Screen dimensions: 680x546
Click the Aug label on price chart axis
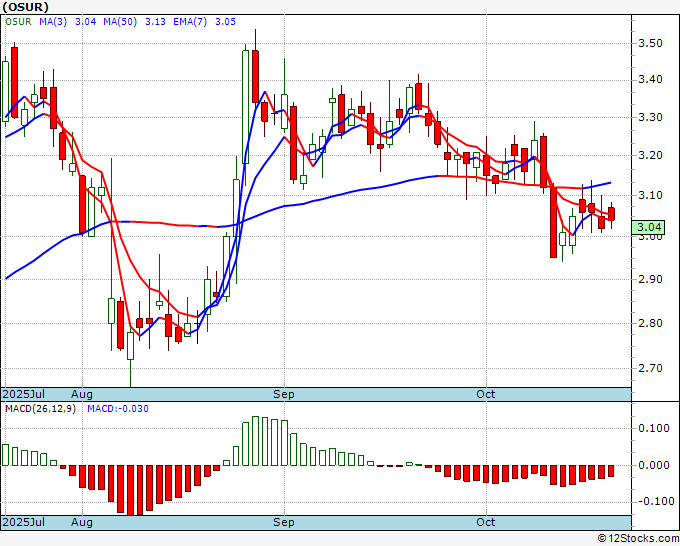82,394
